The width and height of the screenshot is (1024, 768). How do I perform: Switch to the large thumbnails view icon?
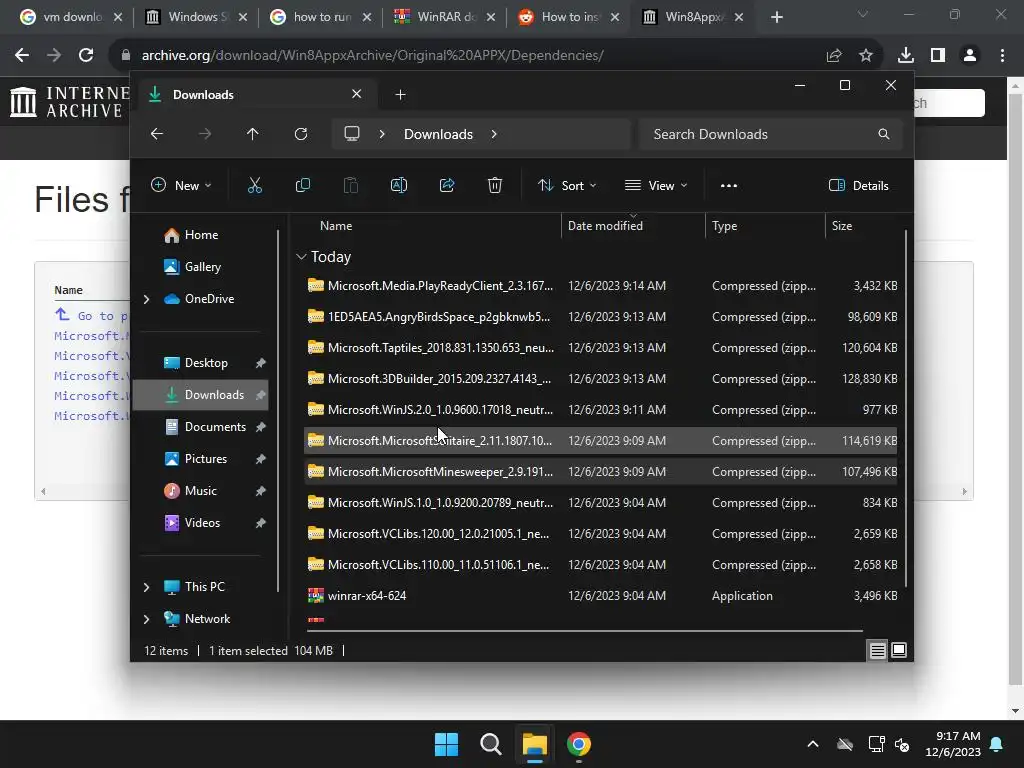click(x=899, y=650)
